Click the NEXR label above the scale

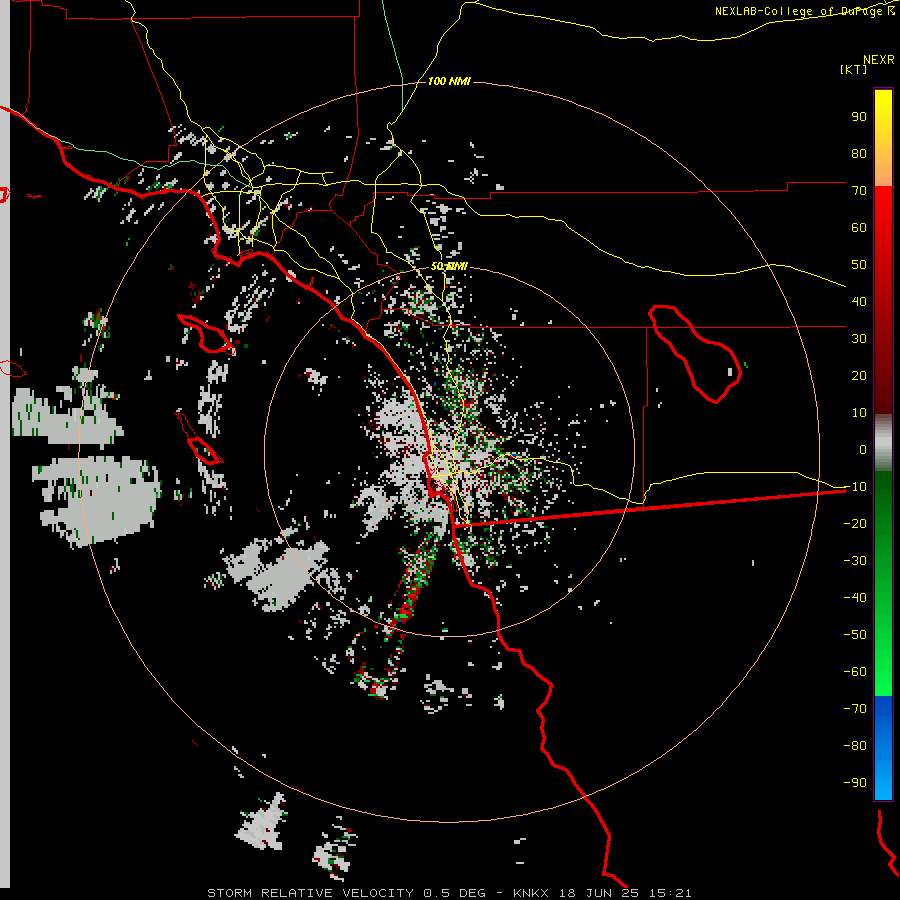[878, 60]
